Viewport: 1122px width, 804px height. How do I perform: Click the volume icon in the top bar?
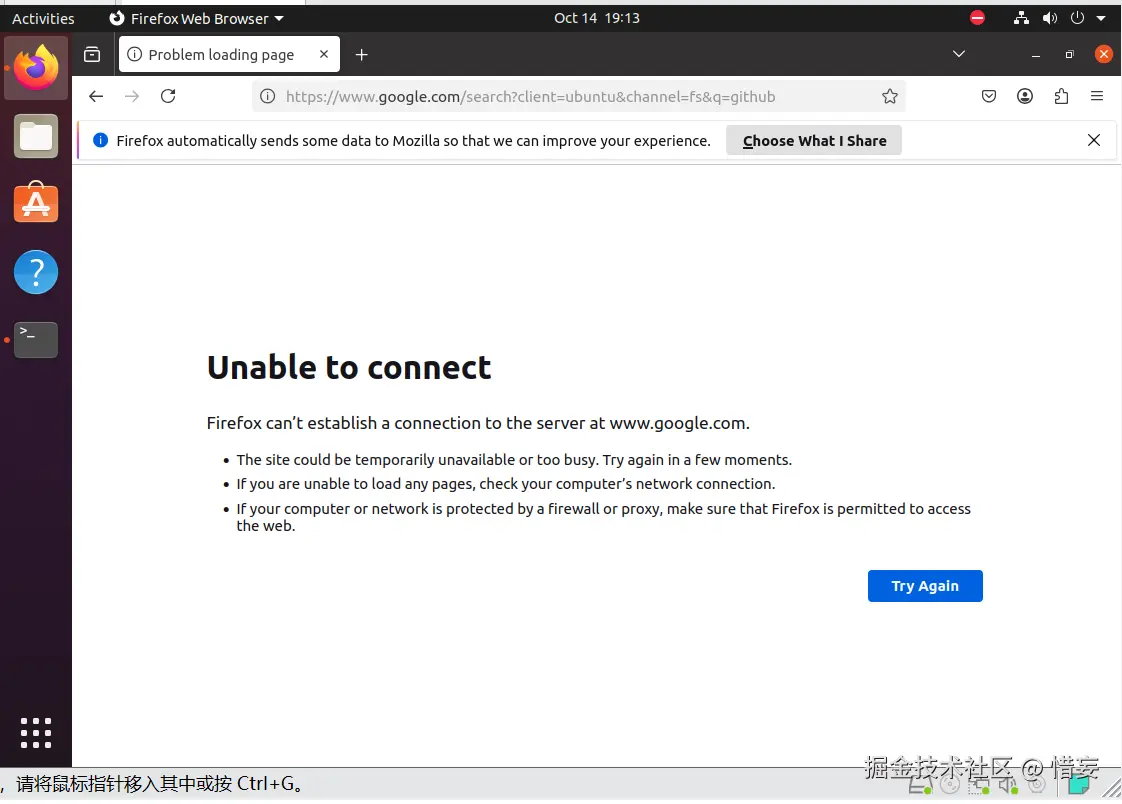[x=1050, y=18]
